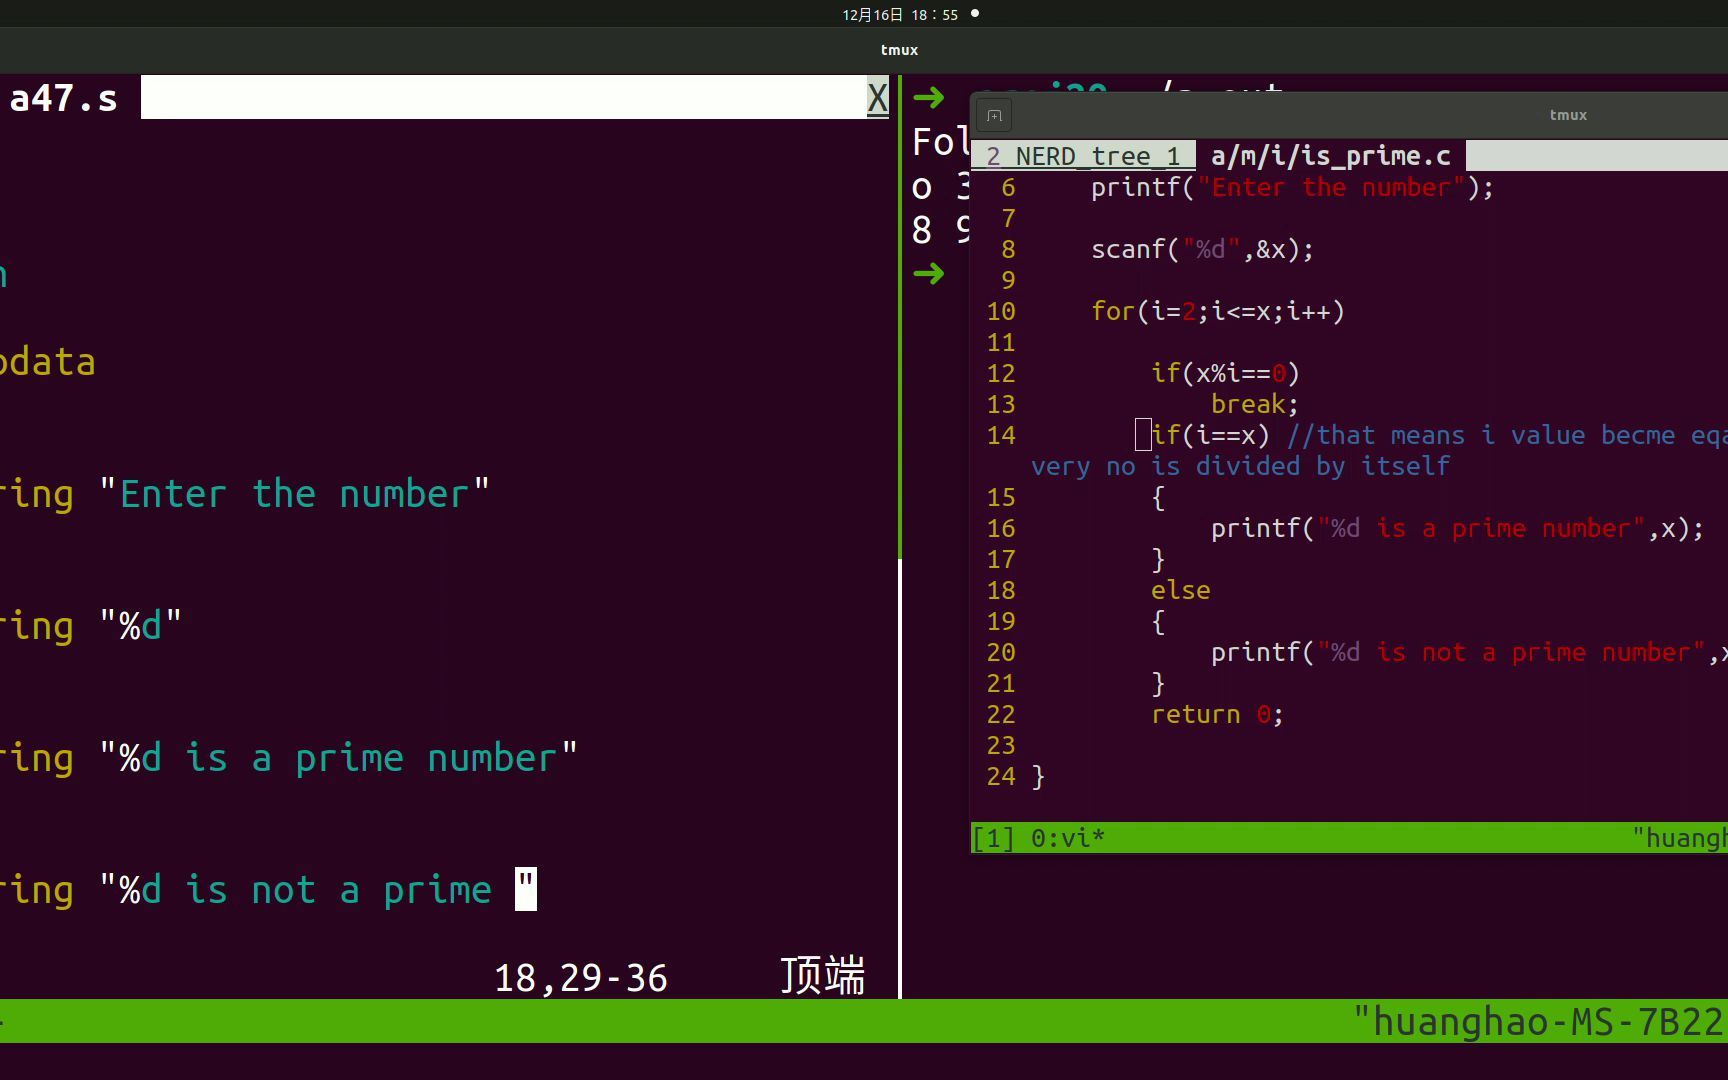Click the rear tmux window title bar
This screenshot has width=1728, height=1080.
(x=899, y=49)
